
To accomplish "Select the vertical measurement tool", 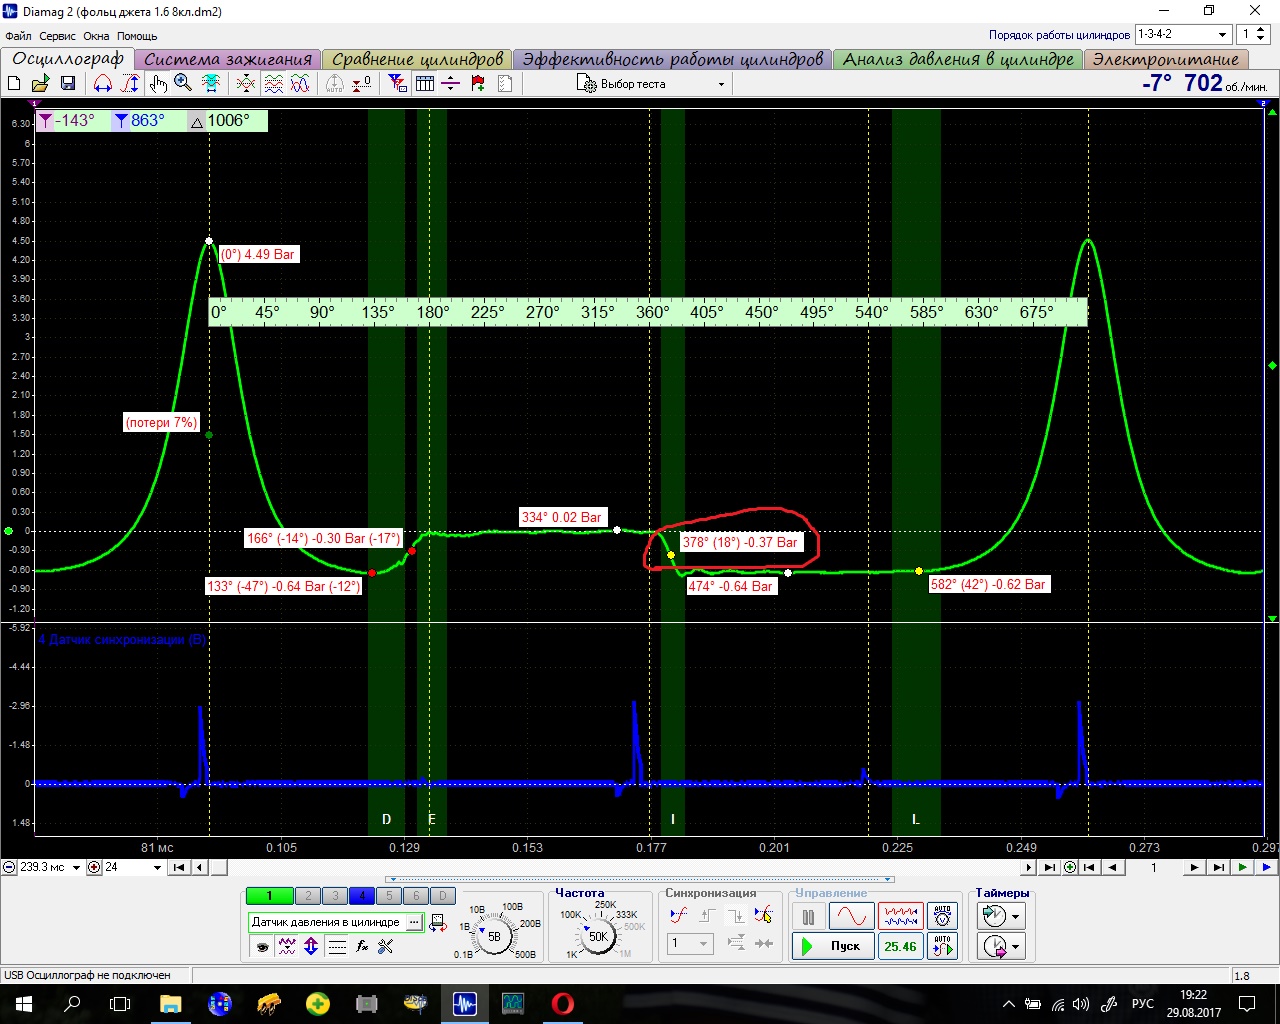I will pyautogui.click(x=130, y=83).
